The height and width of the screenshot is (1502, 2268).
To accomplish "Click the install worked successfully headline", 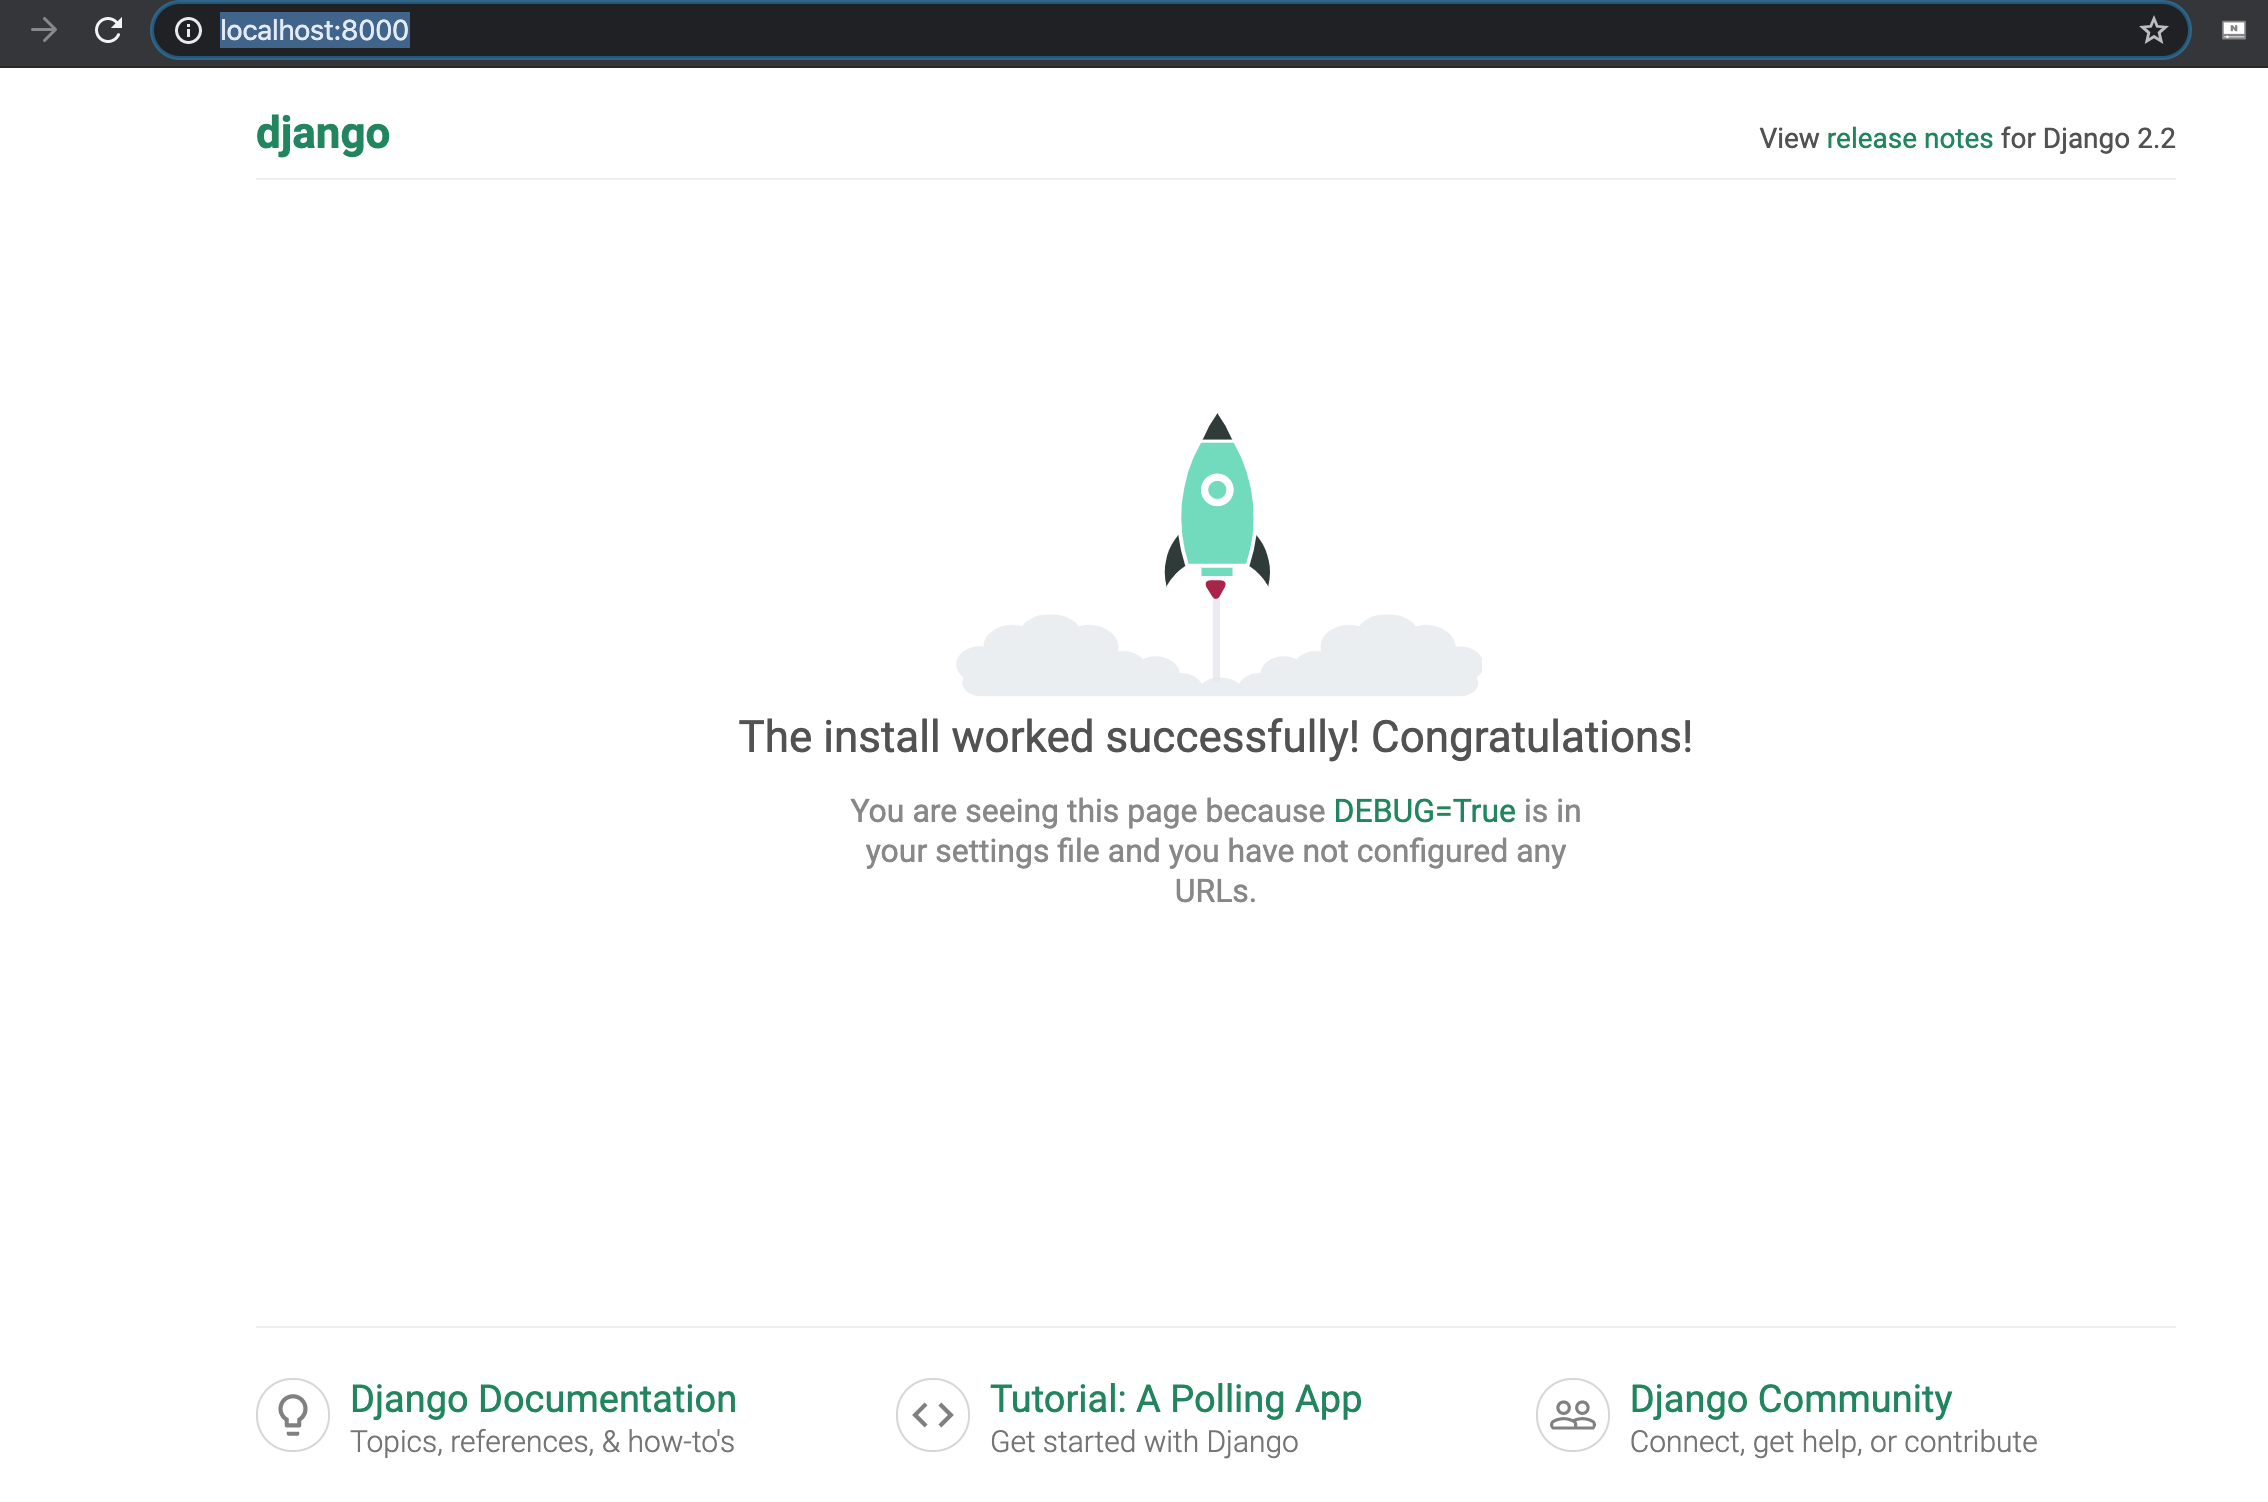I will 1215,737.
